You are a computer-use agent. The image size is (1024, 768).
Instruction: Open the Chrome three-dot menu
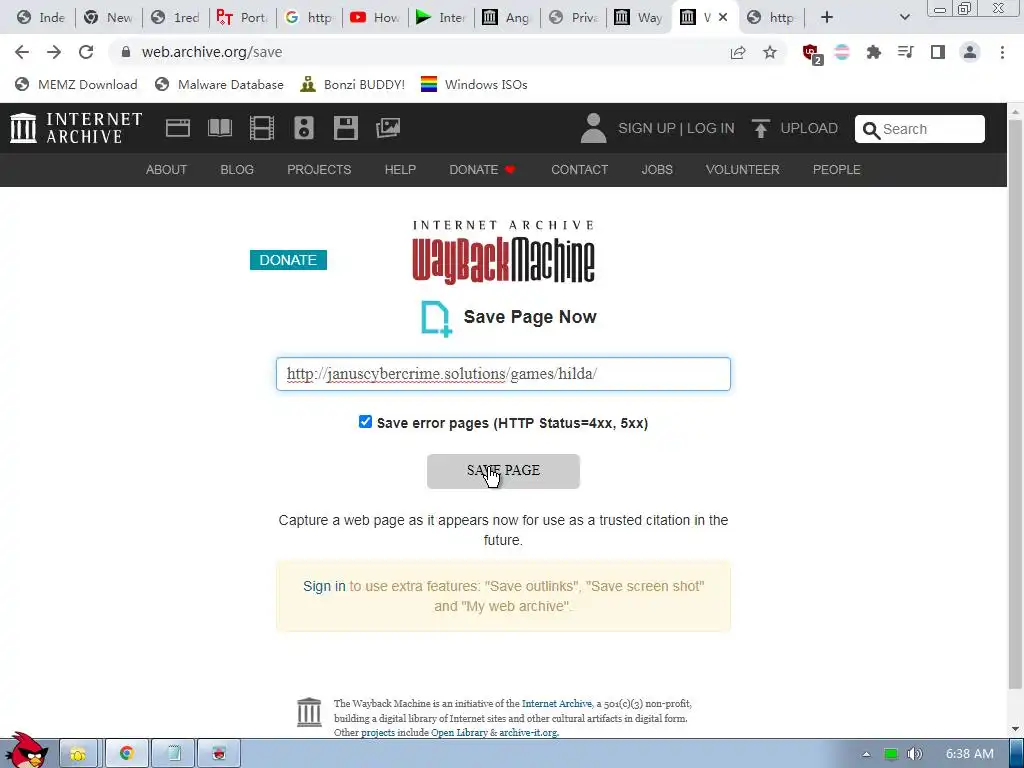tap(1002, 52)
